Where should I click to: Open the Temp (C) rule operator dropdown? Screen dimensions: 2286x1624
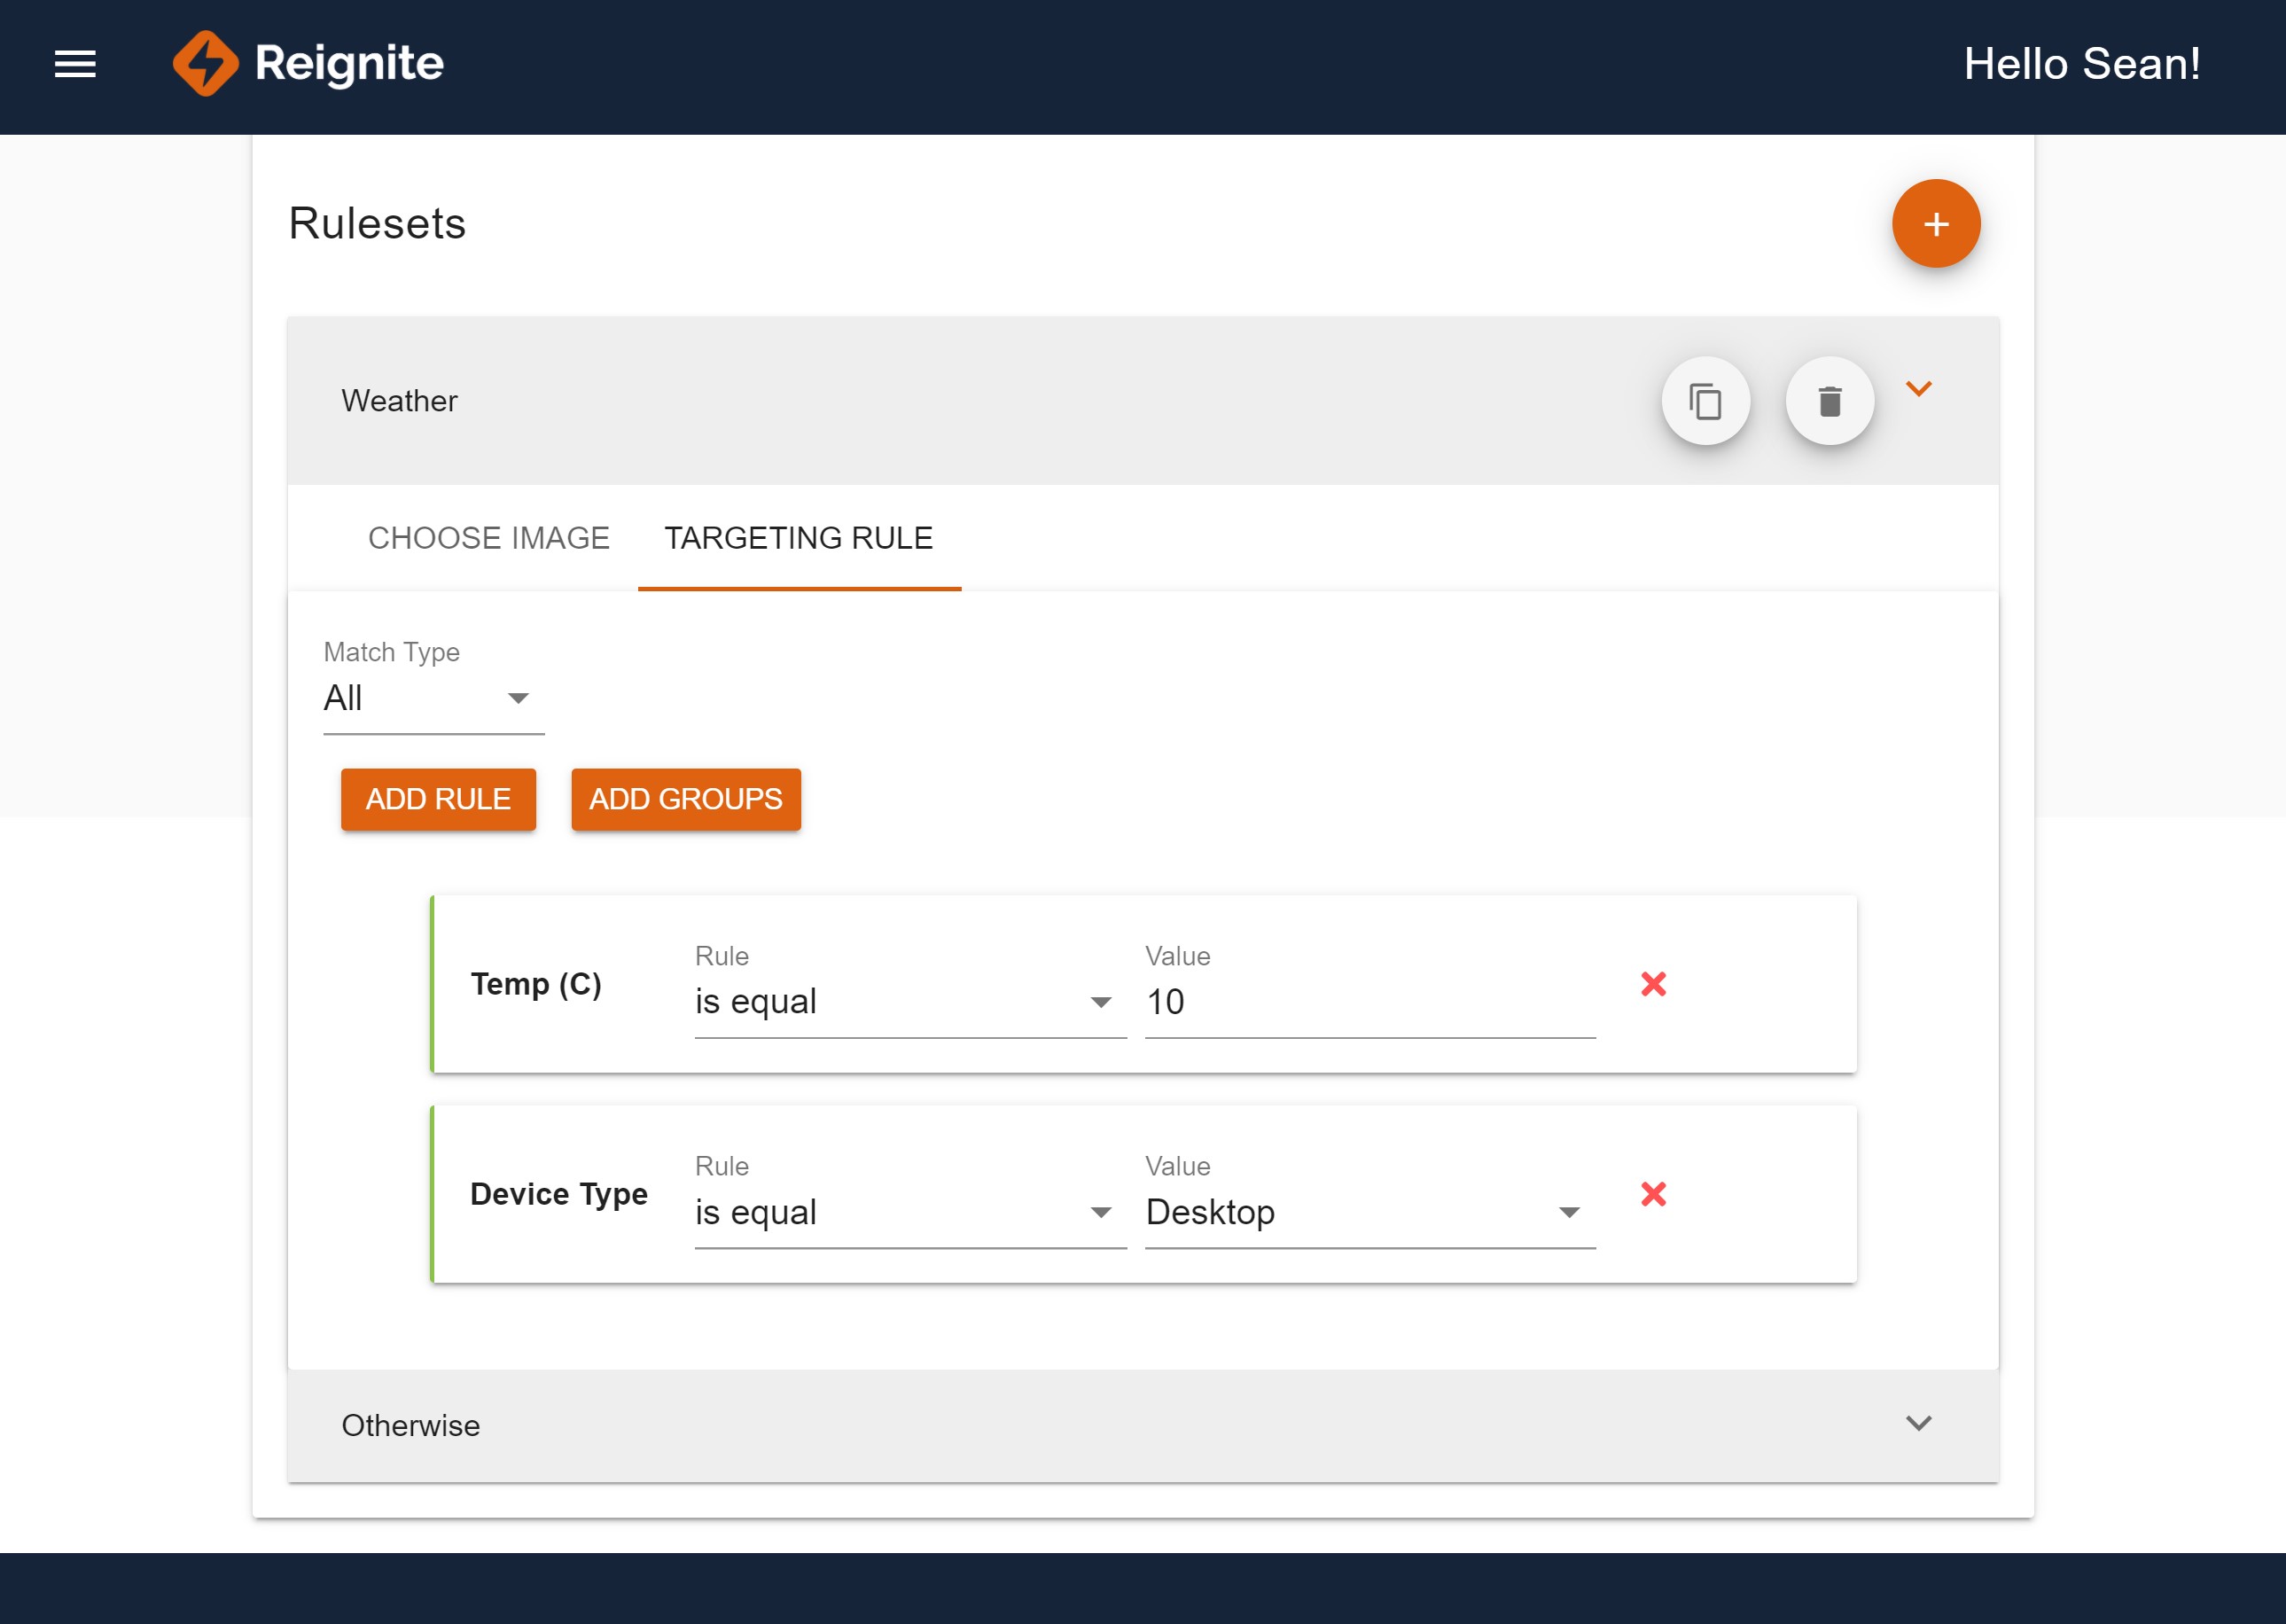pos(909,1002)
